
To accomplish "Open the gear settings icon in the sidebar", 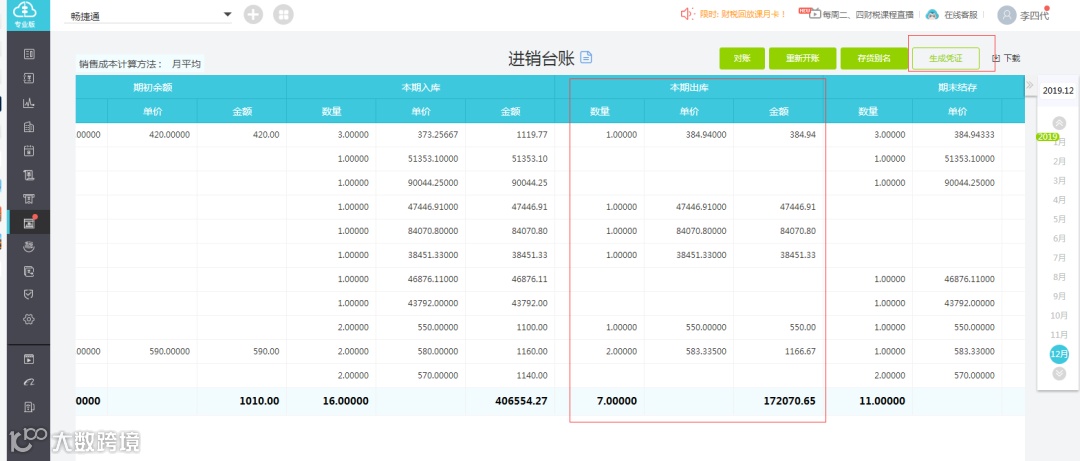I will 29,319.
